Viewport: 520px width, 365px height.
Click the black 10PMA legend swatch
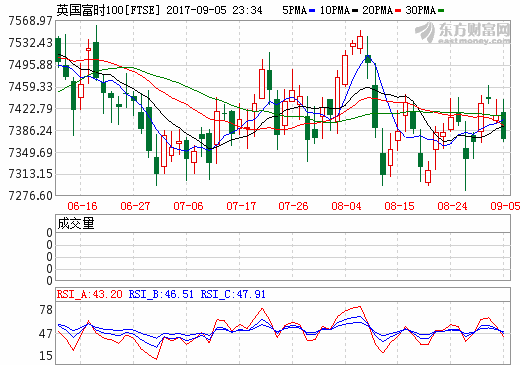[x=355, y=11]
